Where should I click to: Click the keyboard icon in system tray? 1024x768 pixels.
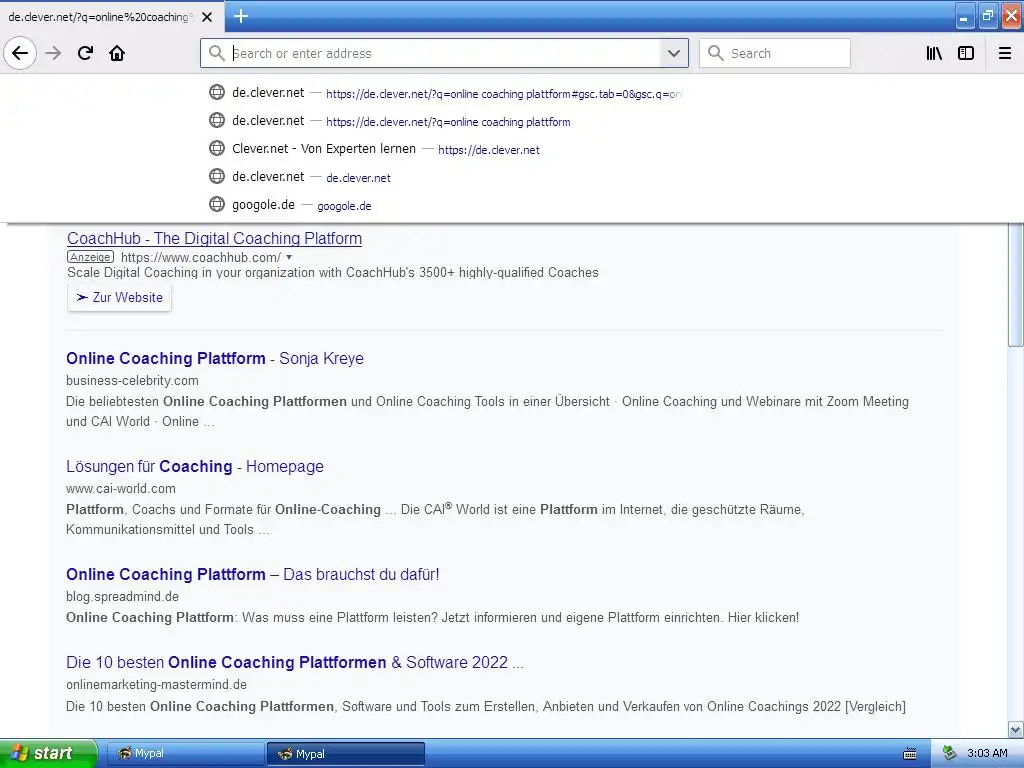tap(910, 754)
